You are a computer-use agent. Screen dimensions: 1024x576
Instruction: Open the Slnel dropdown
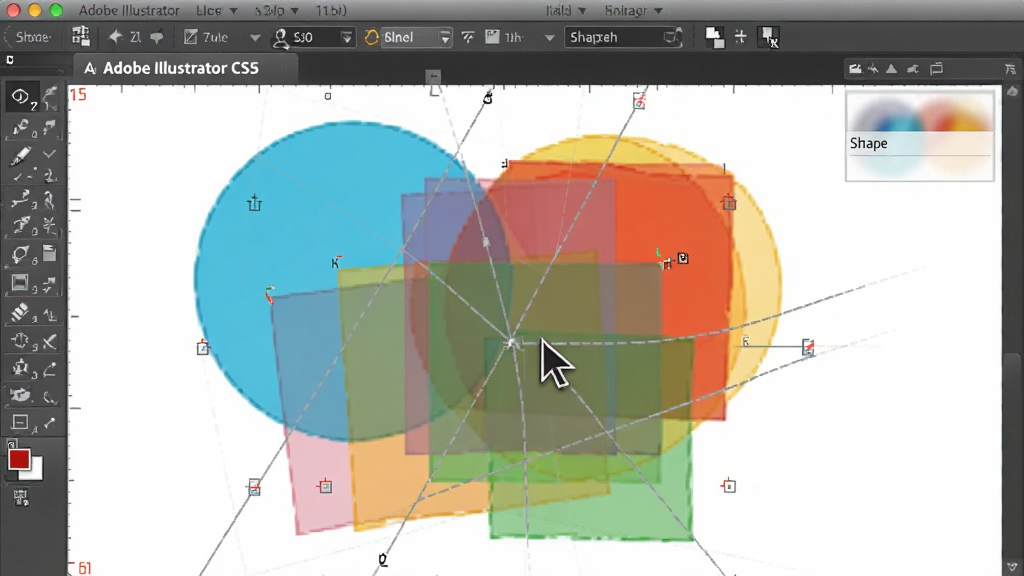pyautogui.click(x=445, y=37)
